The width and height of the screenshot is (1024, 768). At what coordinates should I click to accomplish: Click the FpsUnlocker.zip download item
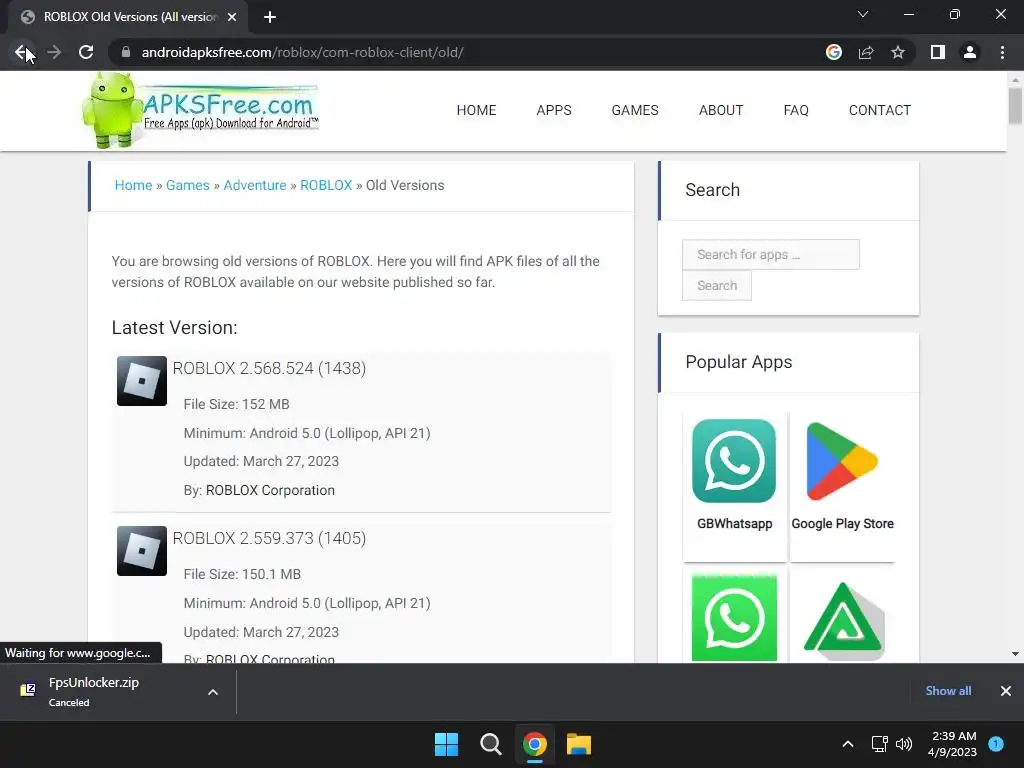point(93,691)
